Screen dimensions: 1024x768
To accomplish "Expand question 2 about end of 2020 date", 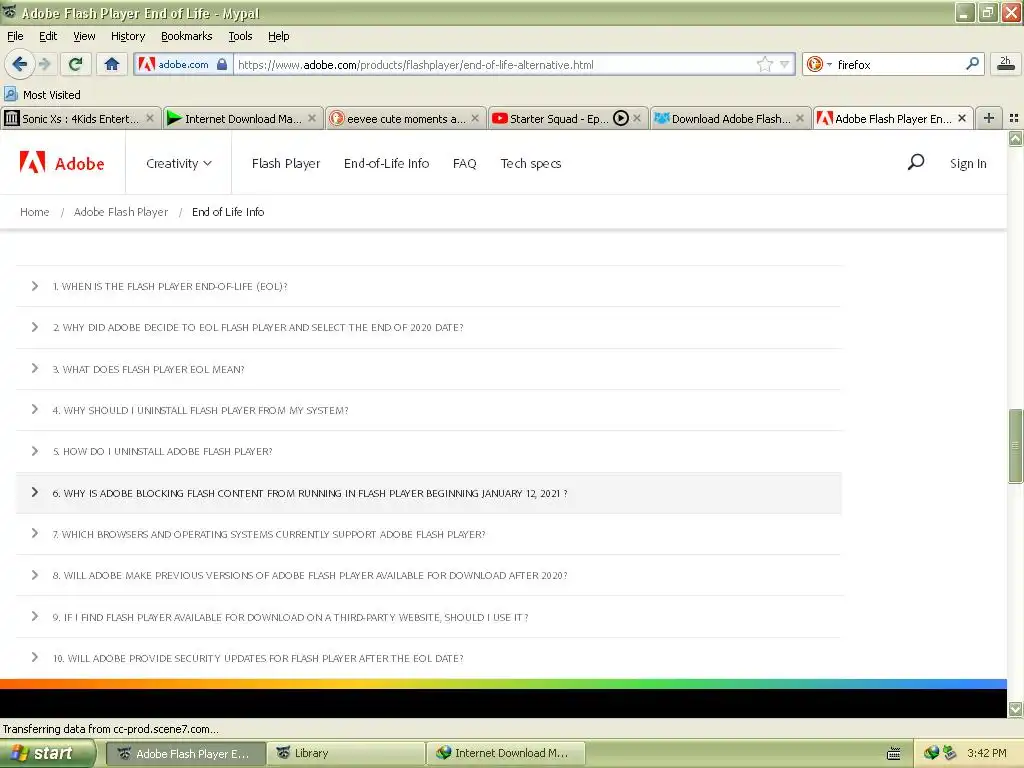I will pos(428,327).
